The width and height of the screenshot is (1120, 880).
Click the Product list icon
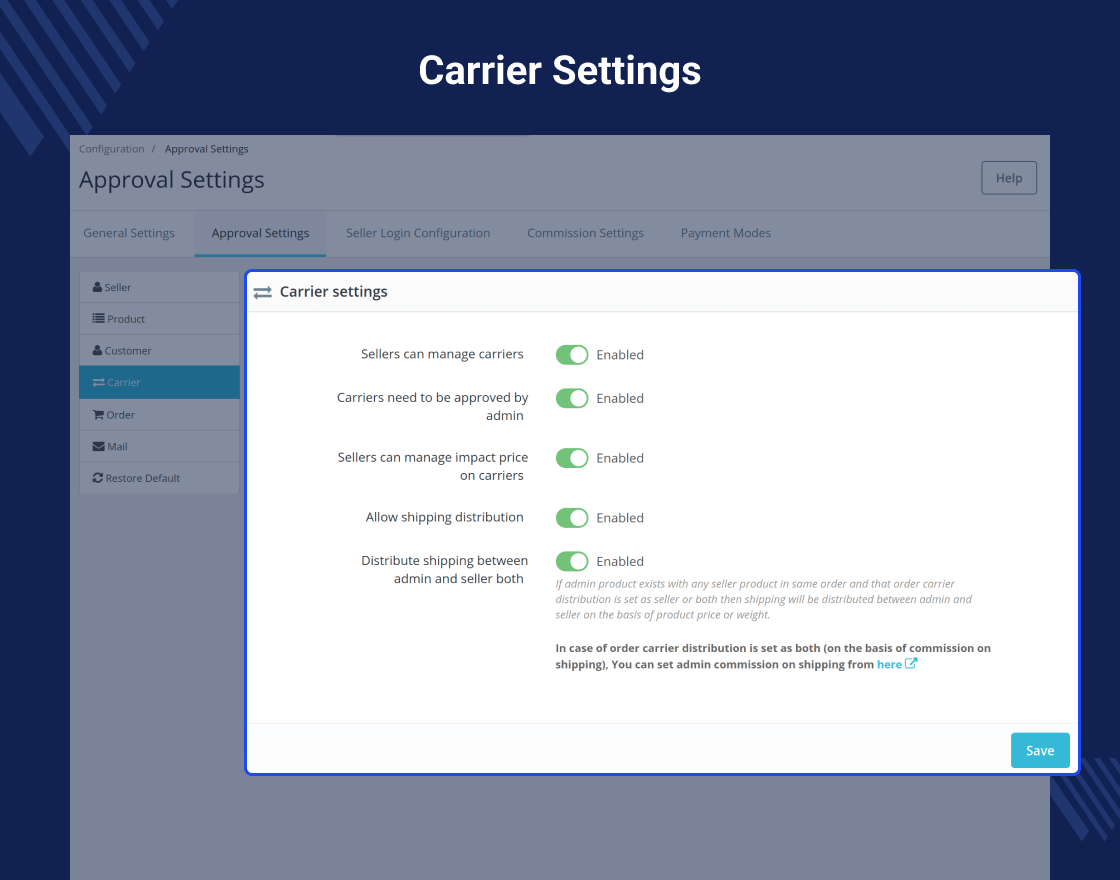(x=99, y=319)
